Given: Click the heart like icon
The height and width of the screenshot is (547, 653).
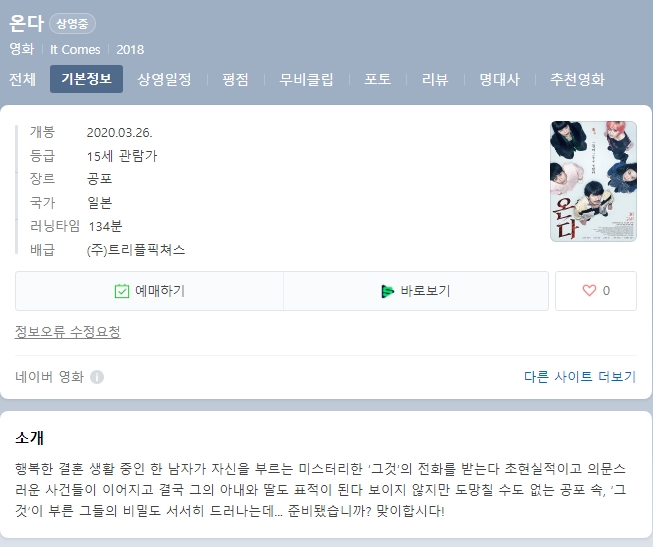Looking at the screenshot, I should coord(589,290).
